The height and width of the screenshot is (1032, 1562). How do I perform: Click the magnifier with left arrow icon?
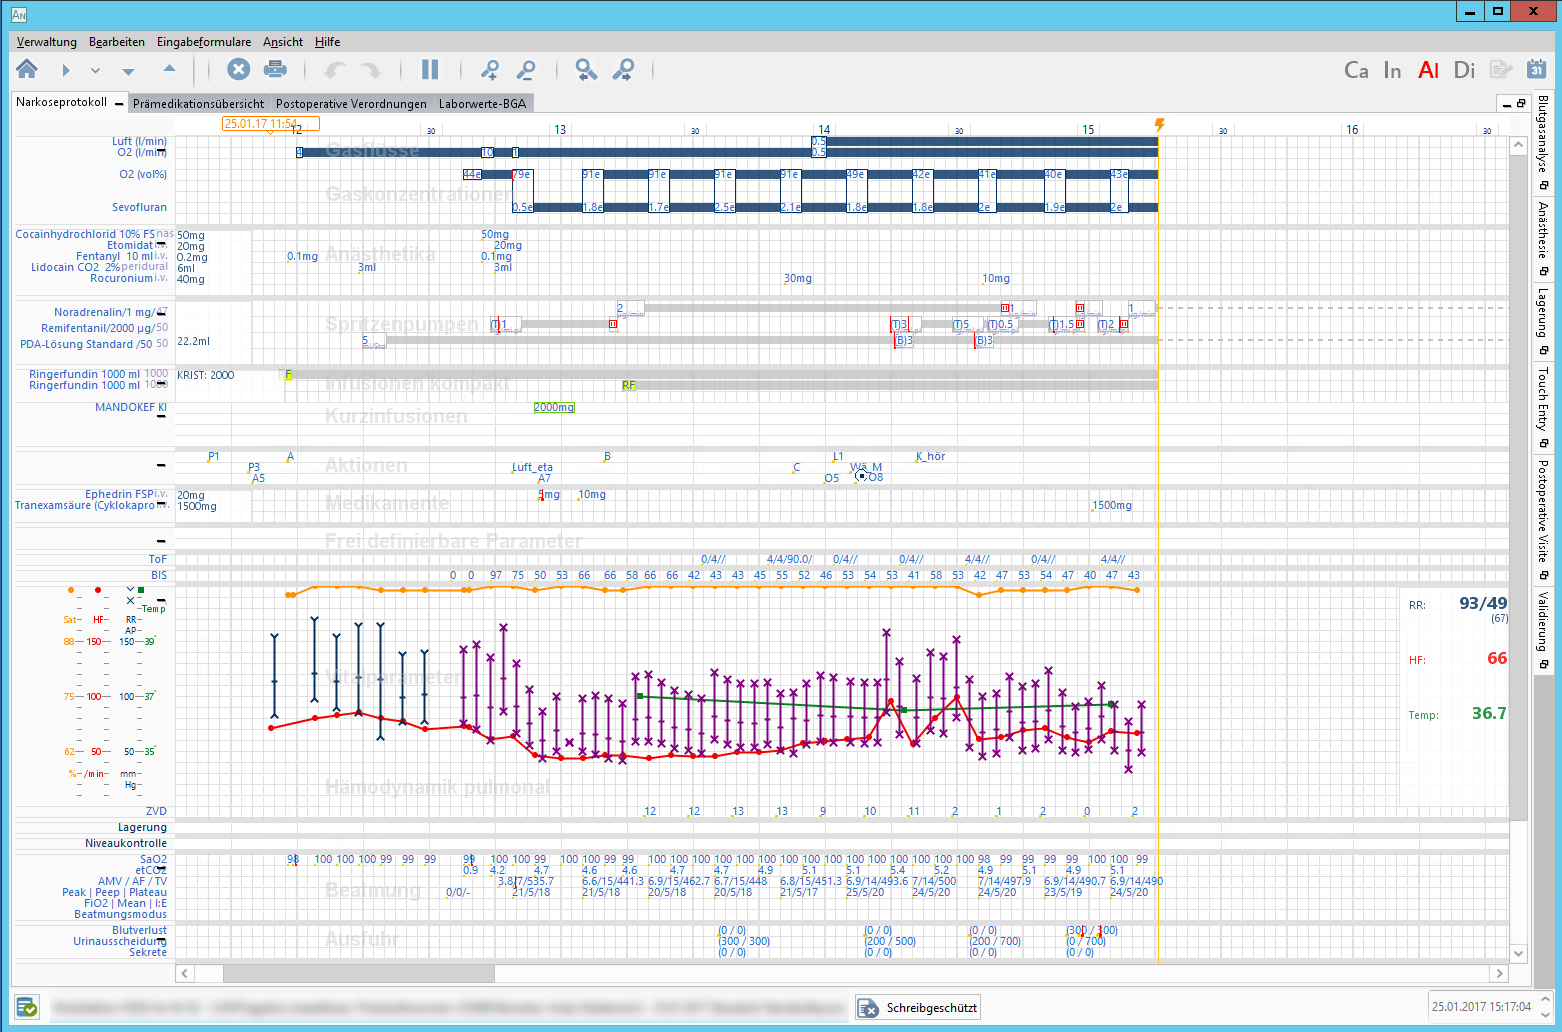pyautogui.click(x=586, y=69)
